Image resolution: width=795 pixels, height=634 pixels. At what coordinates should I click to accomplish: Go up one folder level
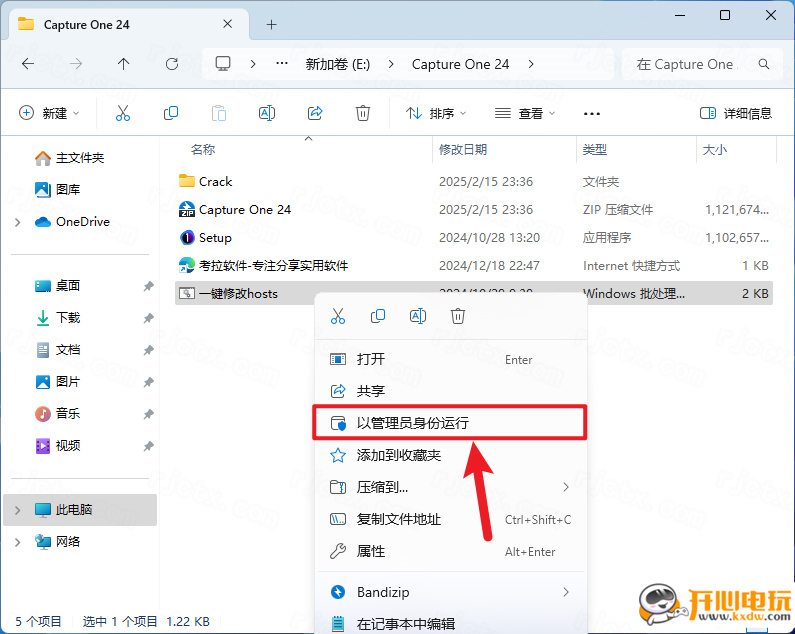123,64
